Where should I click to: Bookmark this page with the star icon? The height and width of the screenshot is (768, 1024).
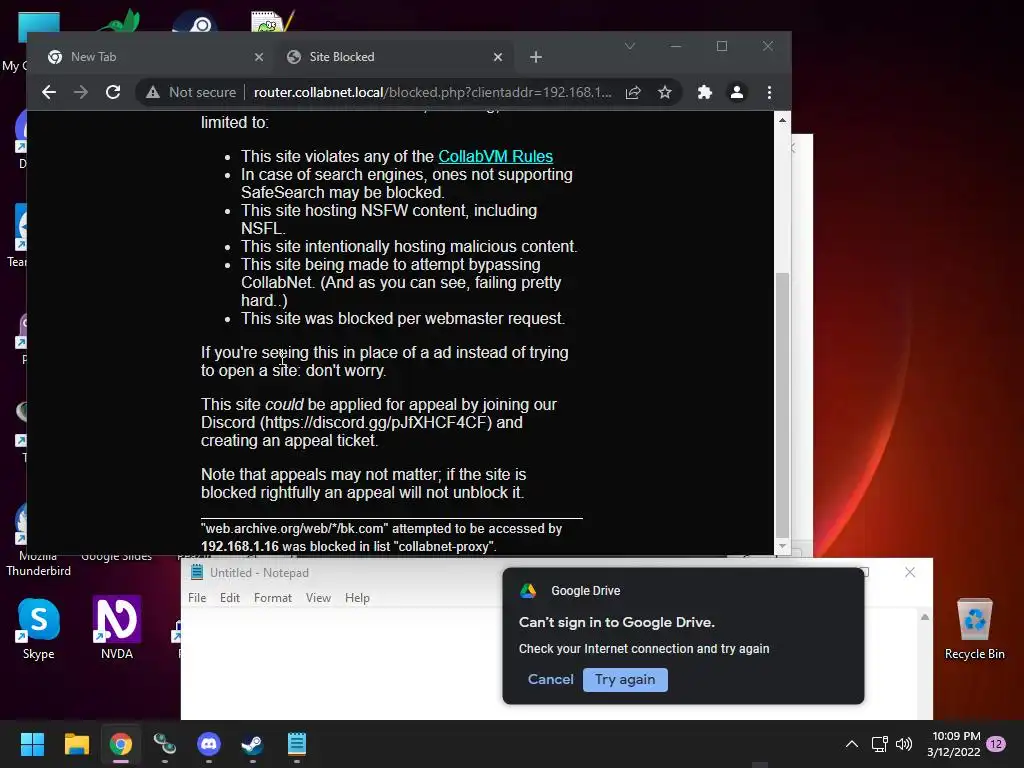[665, 92]
